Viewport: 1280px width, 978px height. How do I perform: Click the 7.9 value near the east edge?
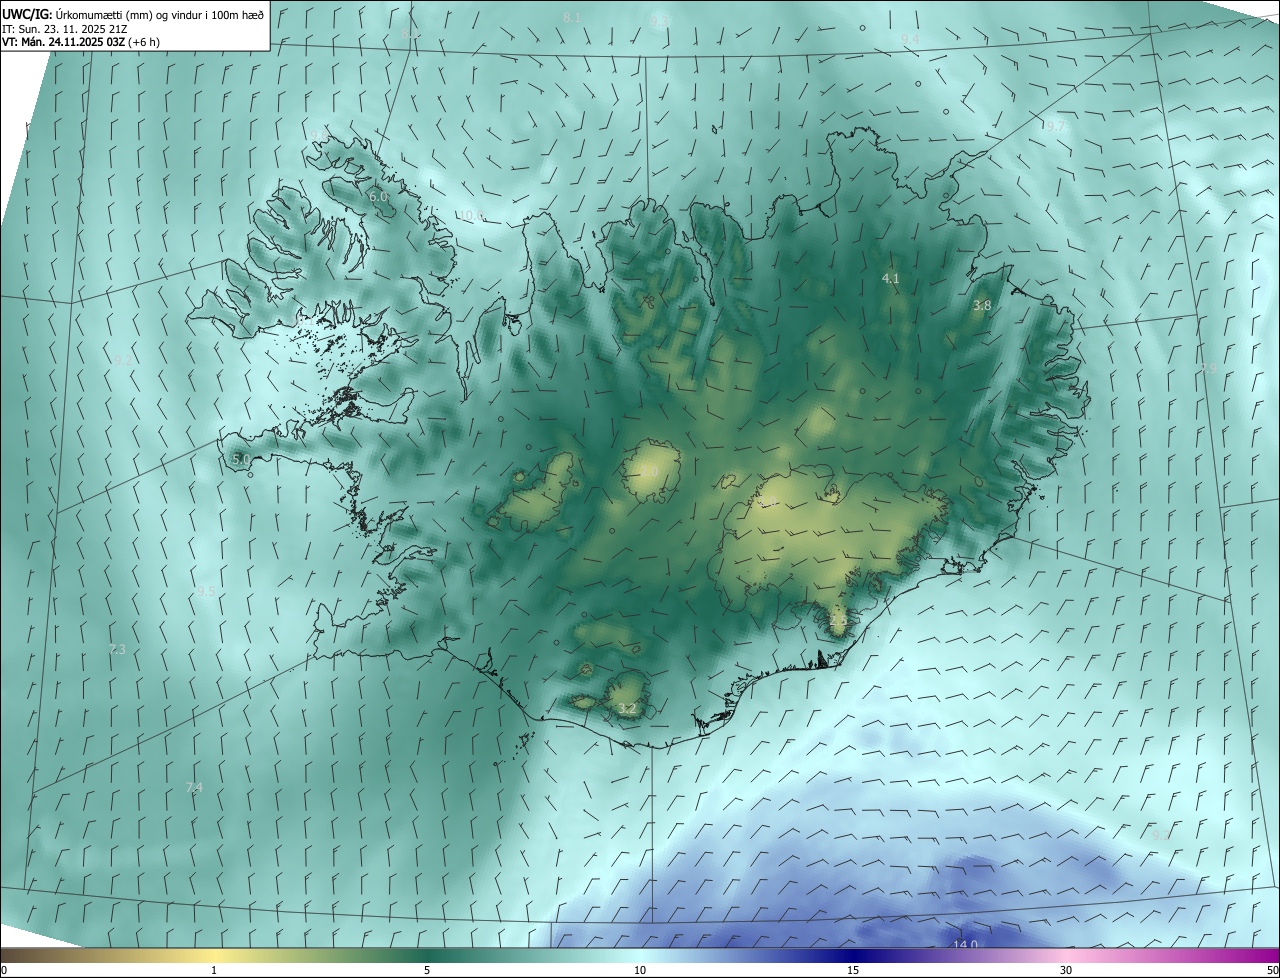(x=1208, y=369)
